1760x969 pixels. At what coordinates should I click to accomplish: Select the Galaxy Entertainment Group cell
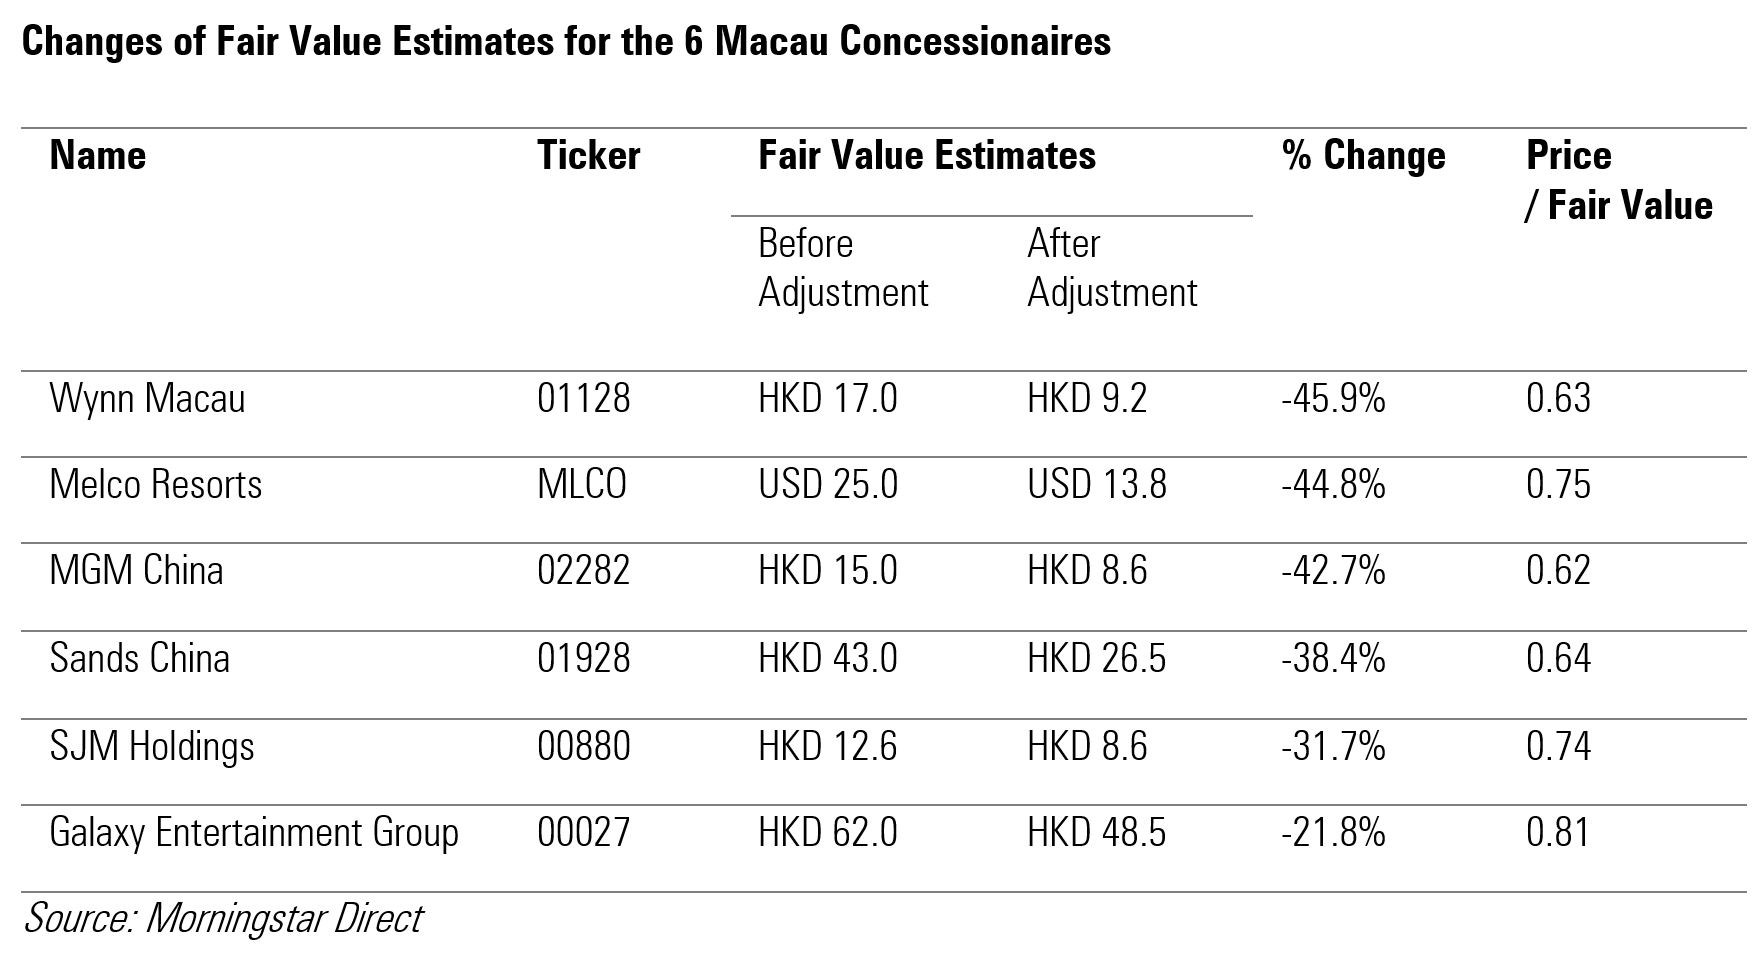254,833
